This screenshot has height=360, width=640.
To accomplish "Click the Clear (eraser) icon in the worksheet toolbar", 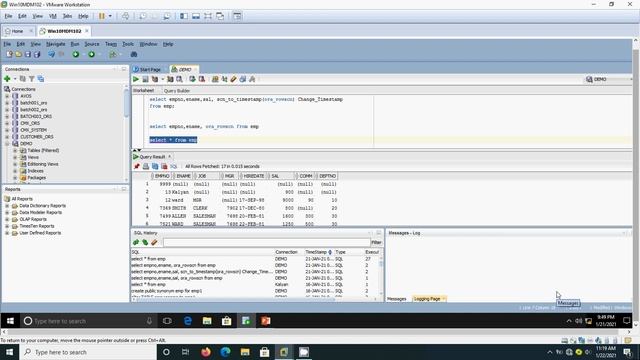I will (x=233, y=79).
